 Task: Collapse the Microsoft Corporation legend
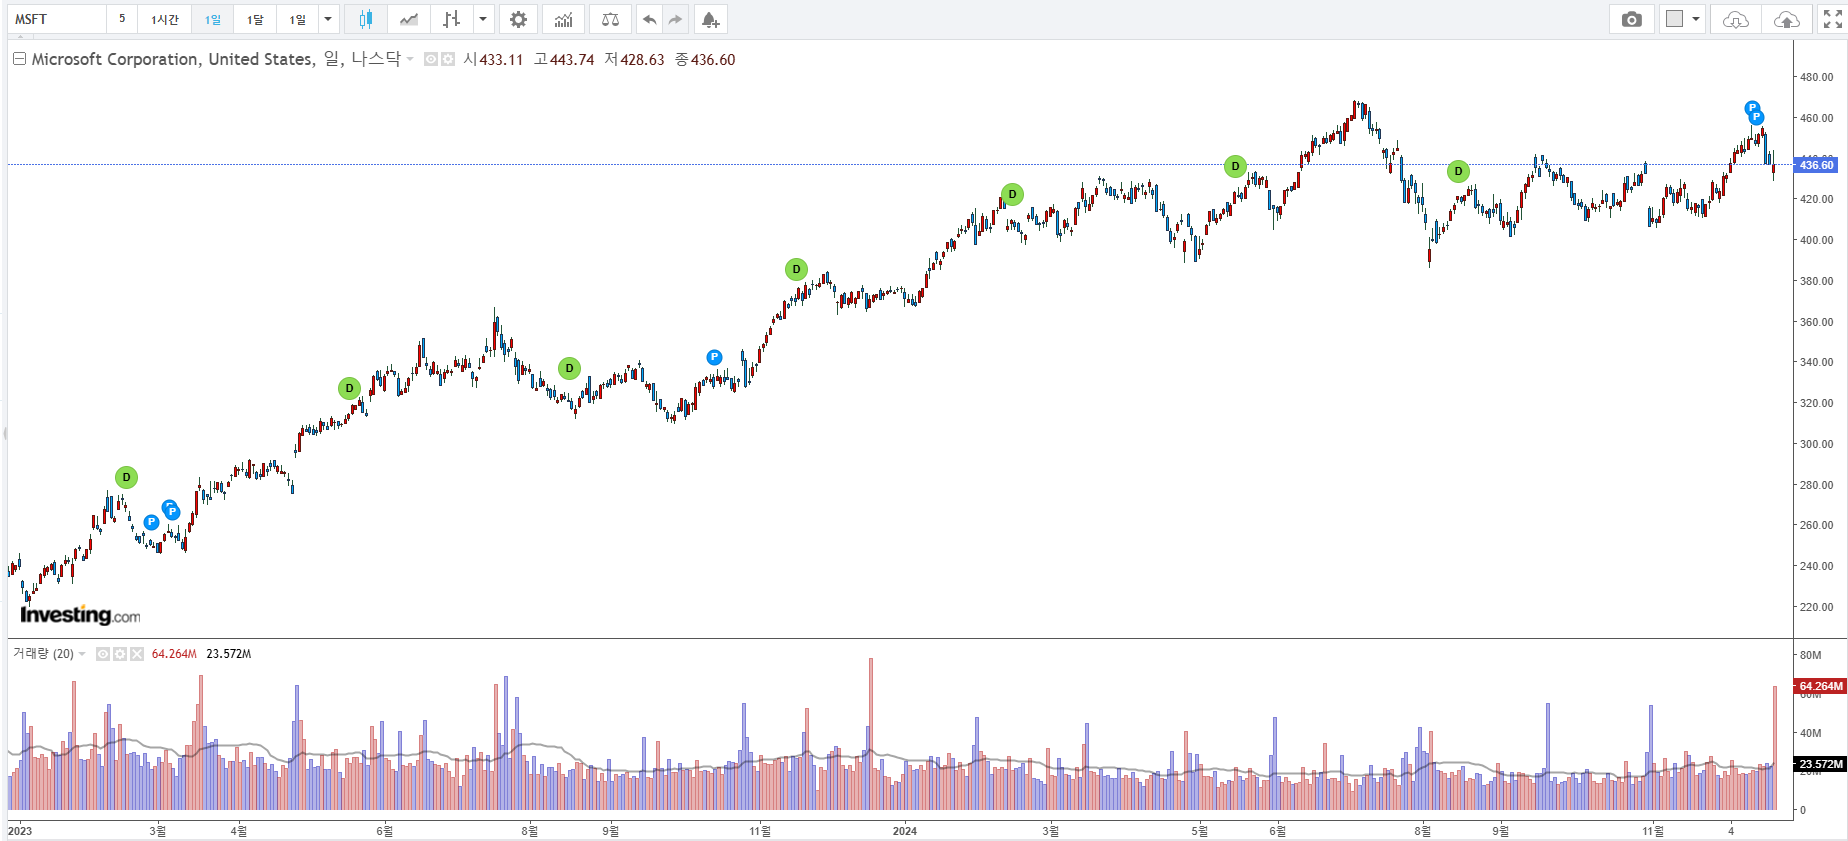coord(19,59)
